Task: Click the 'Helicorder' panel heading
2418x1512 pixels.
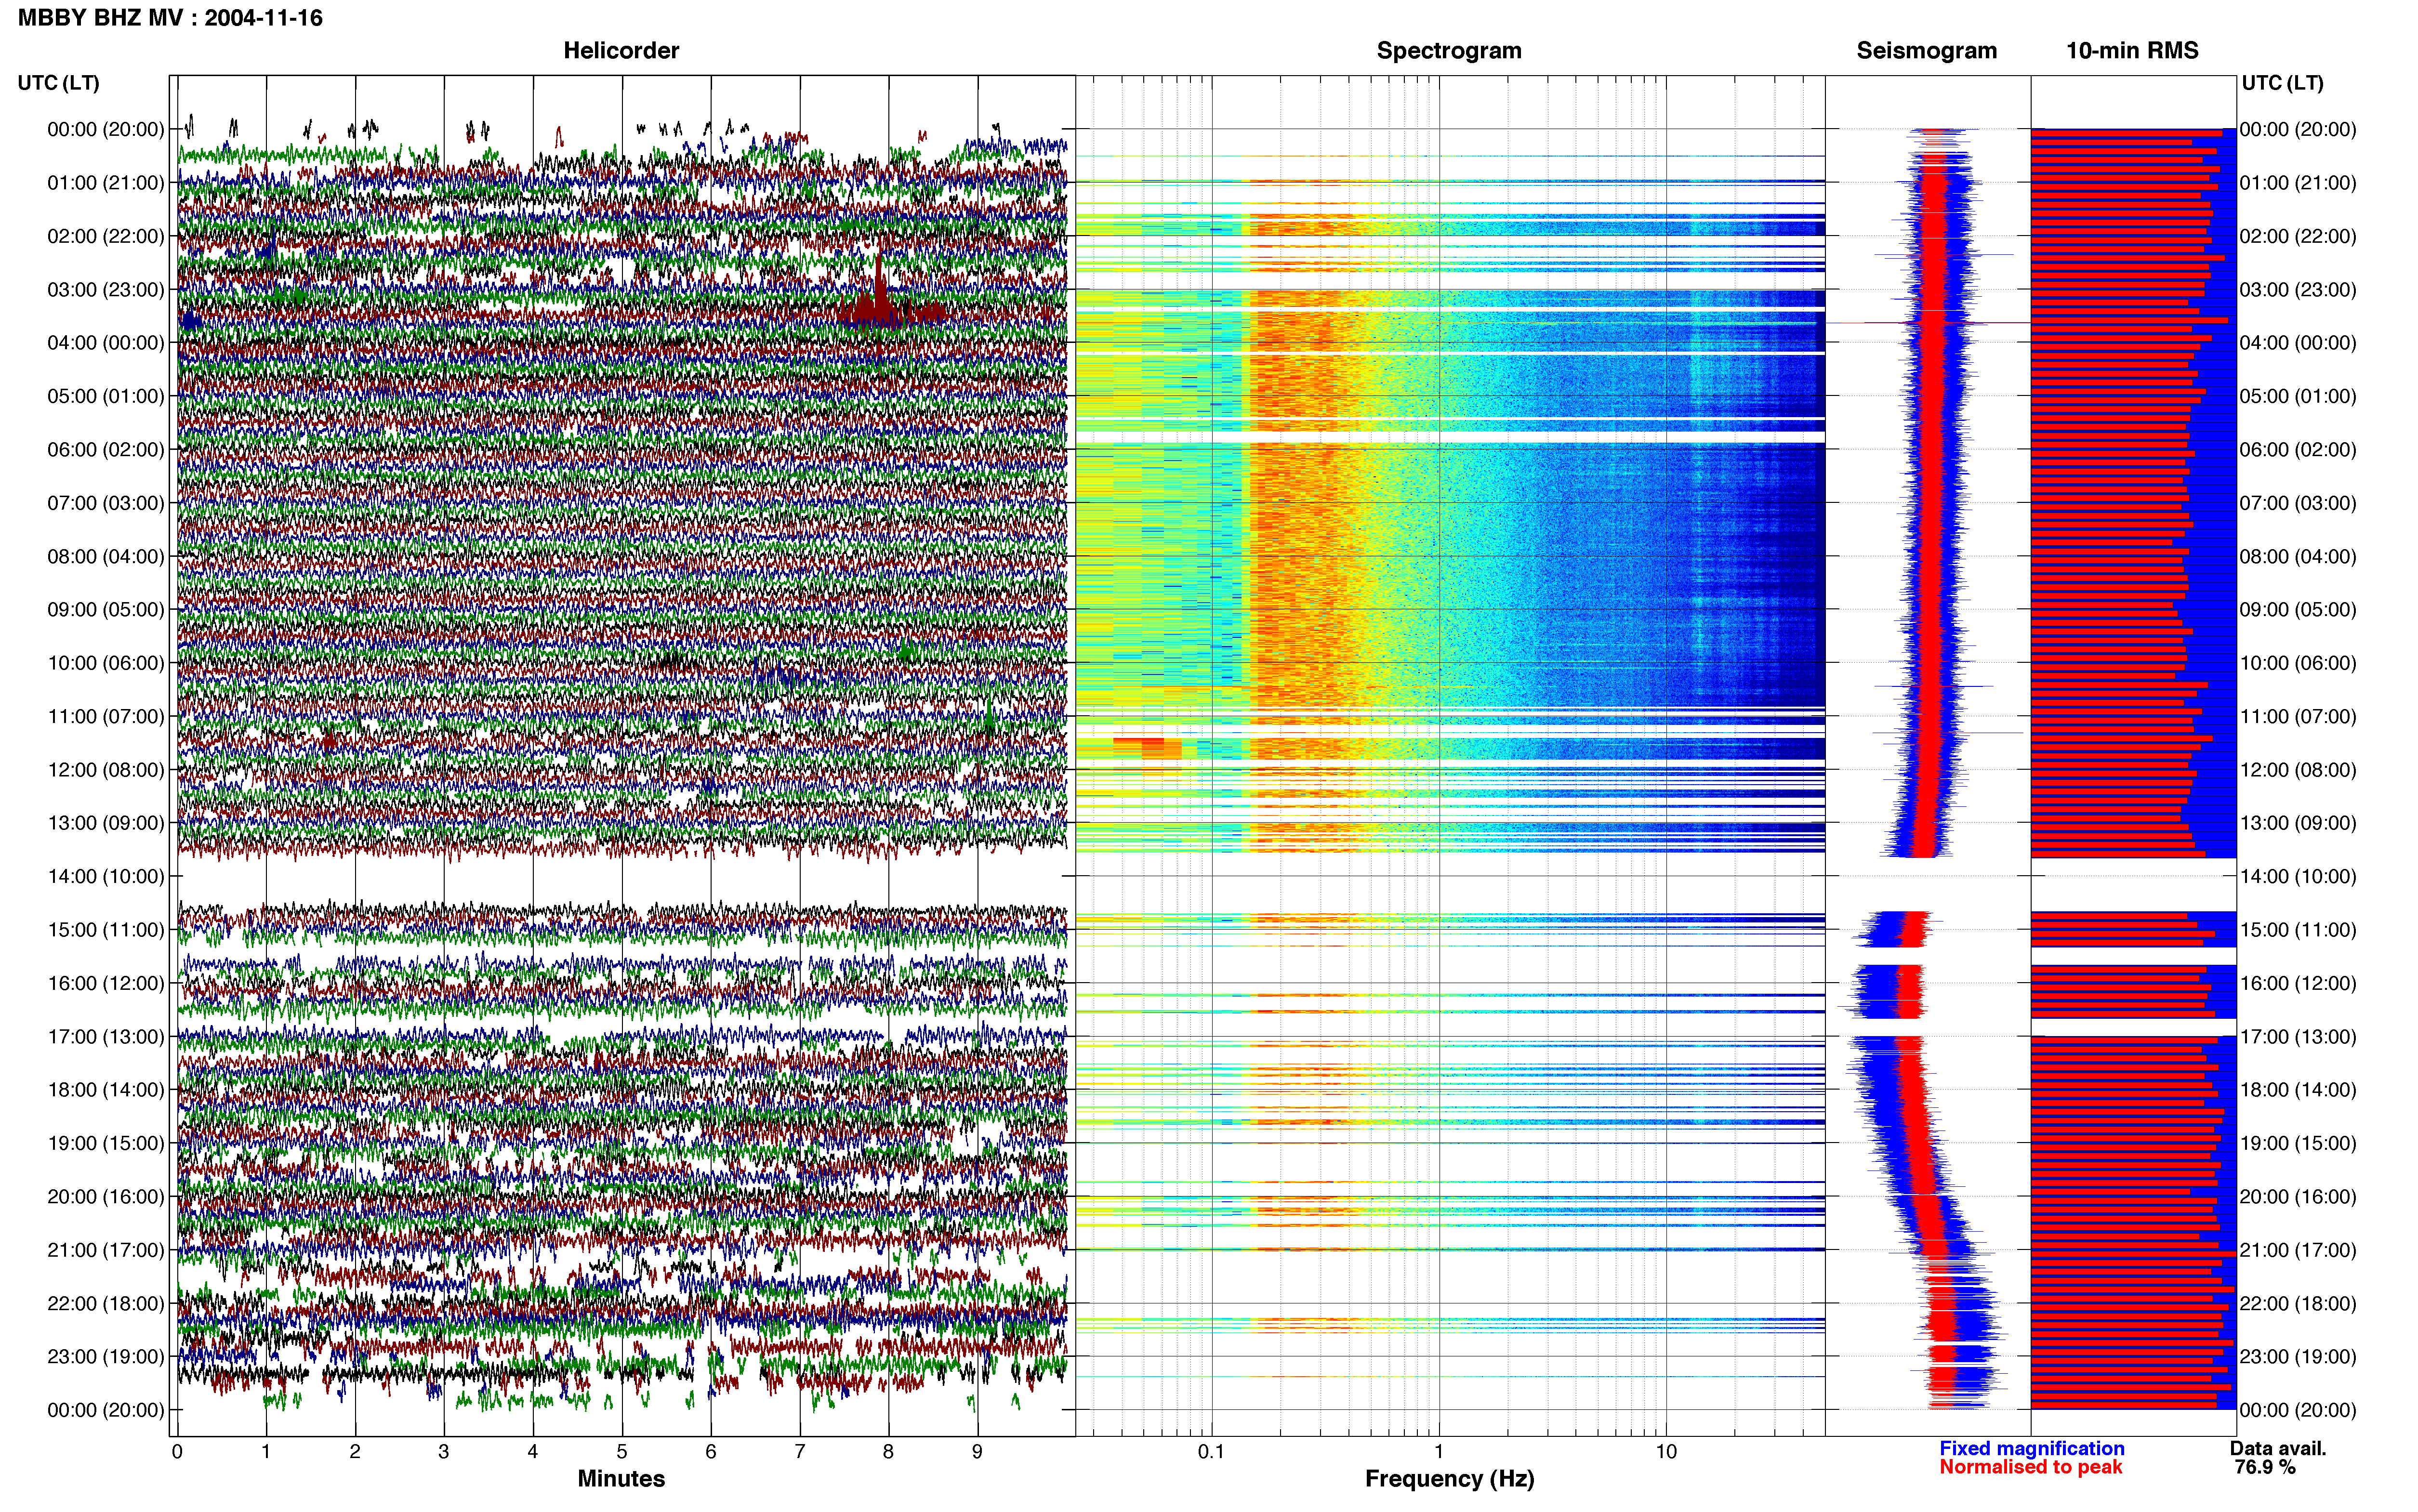Action: coord(621,51)
